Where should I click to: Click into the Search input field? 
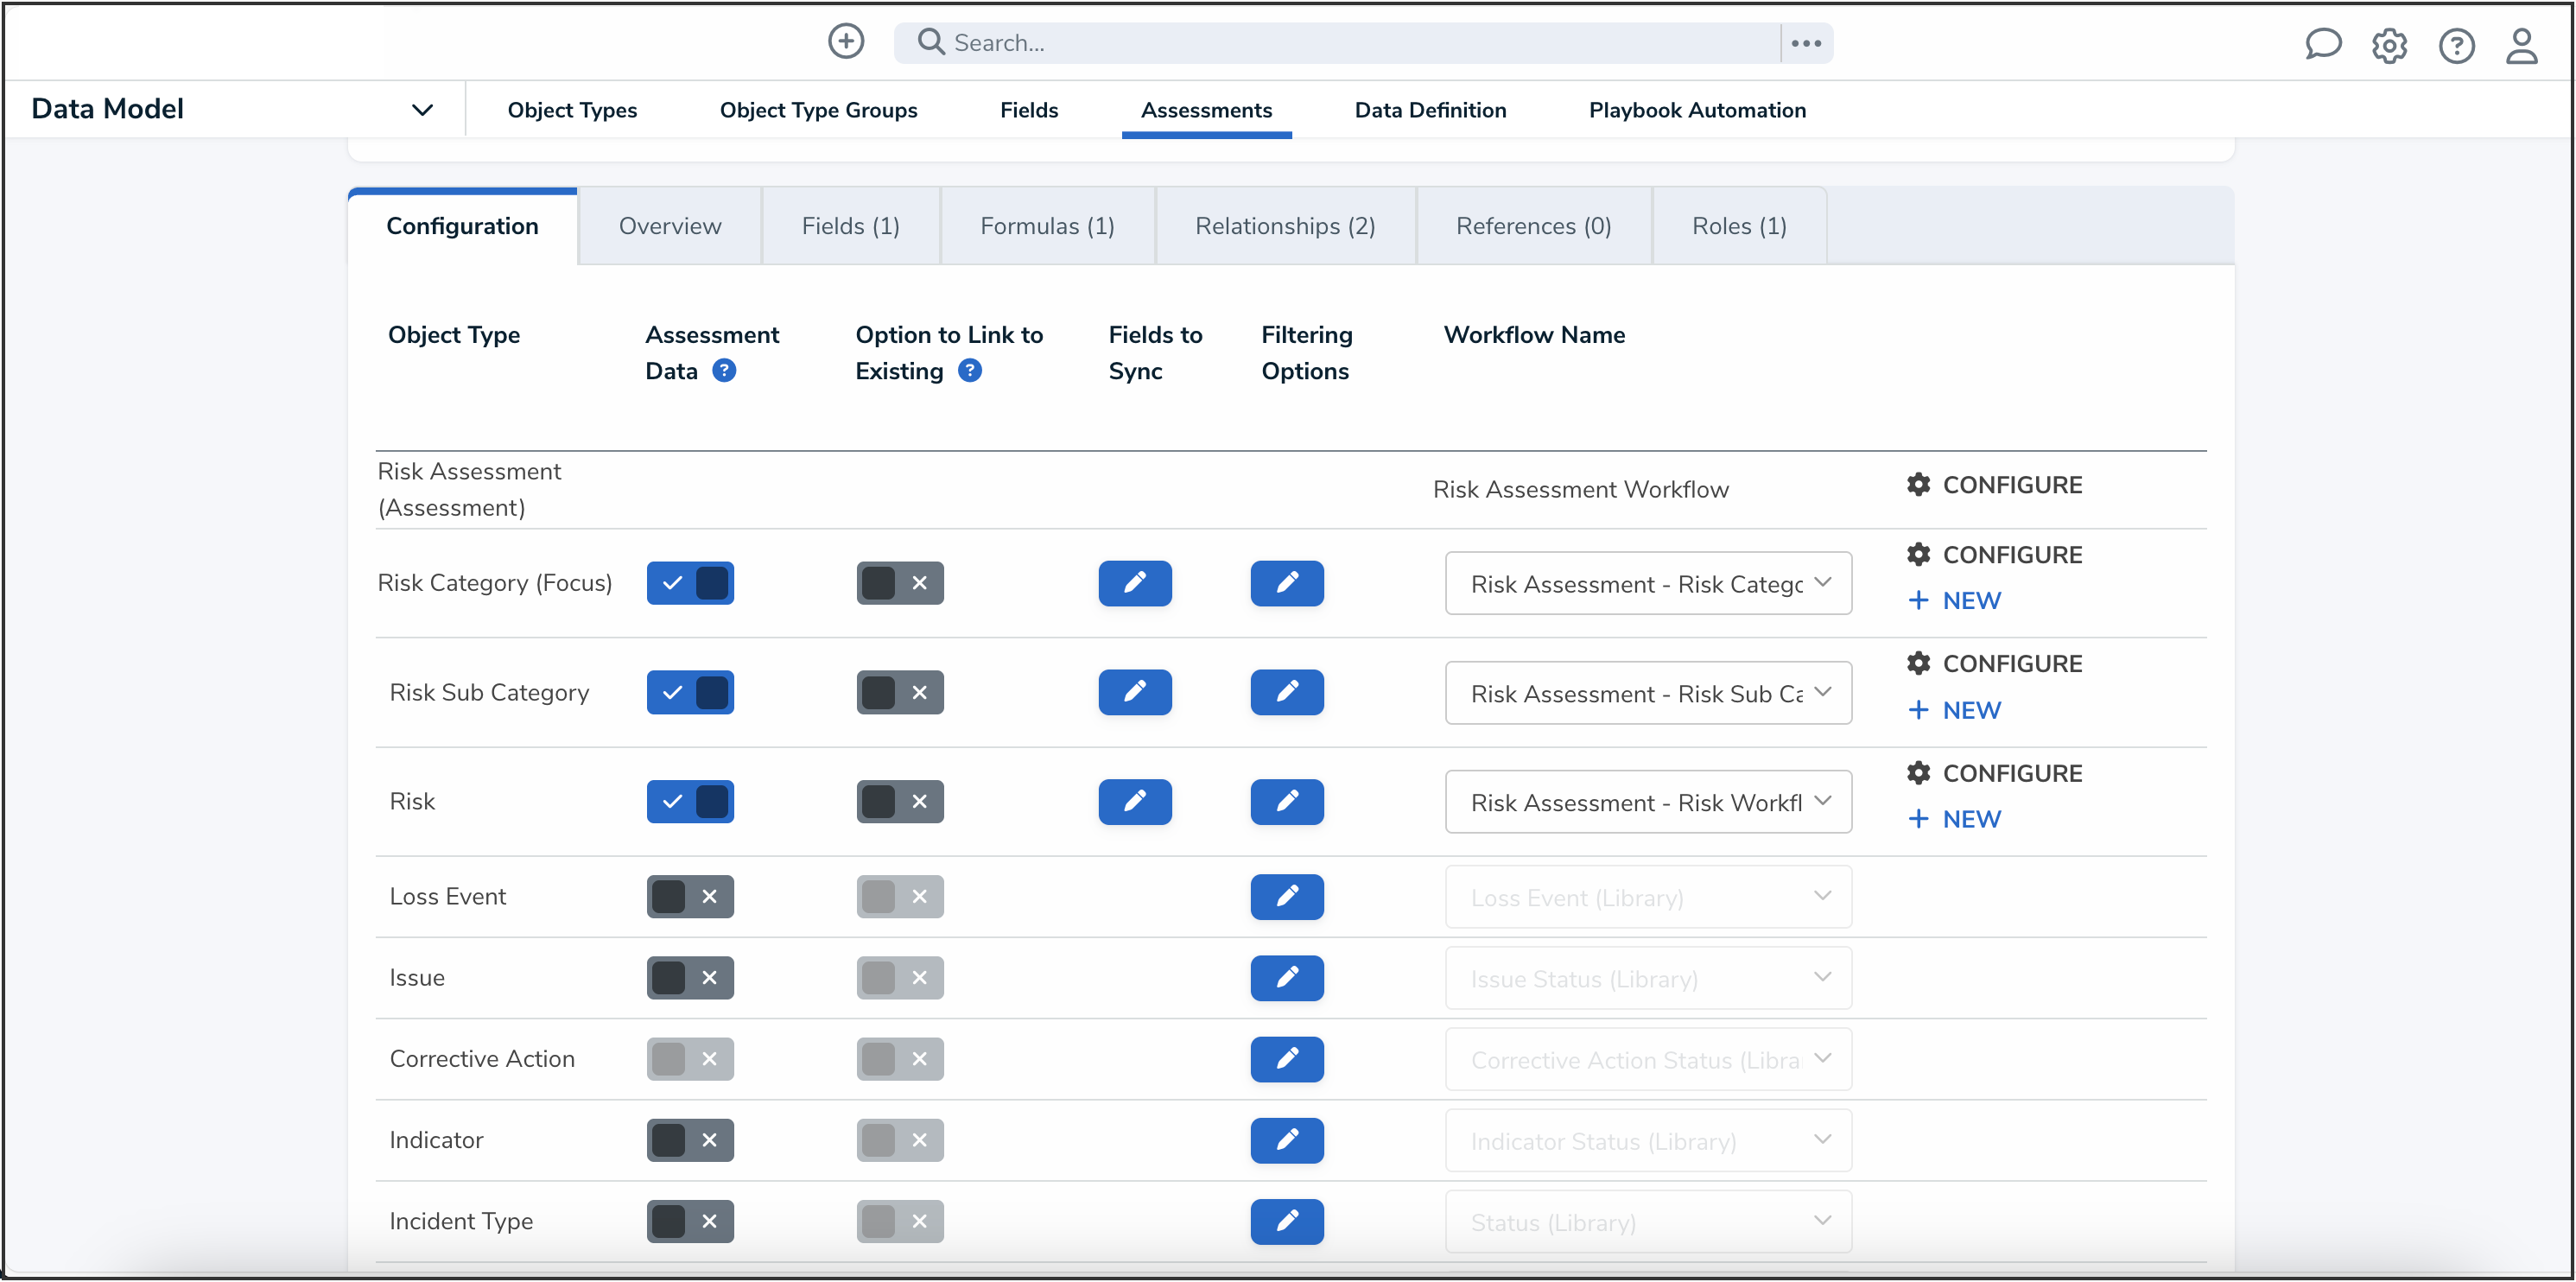click(x=1350, y=43)
